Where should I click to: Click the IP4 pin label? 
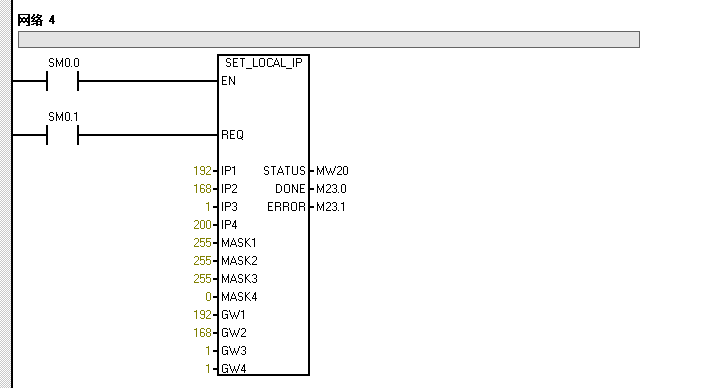(x=229, y=225)
